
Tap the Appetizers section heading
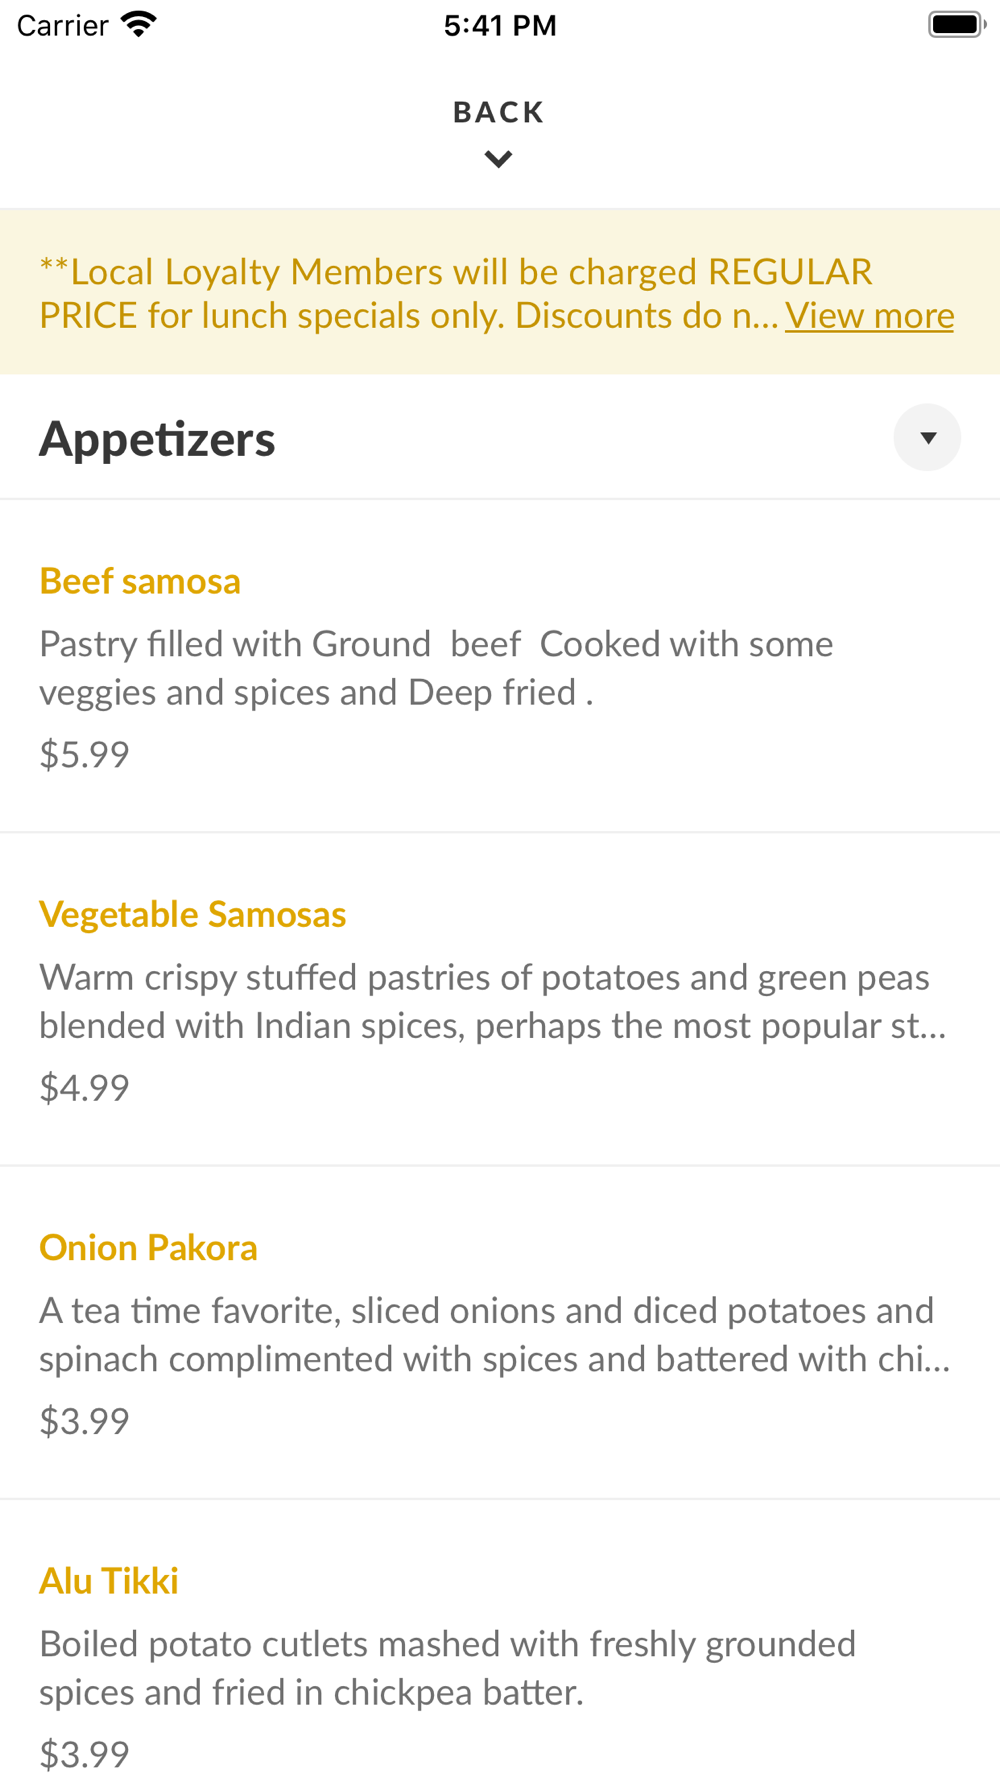tap(157, 439)
